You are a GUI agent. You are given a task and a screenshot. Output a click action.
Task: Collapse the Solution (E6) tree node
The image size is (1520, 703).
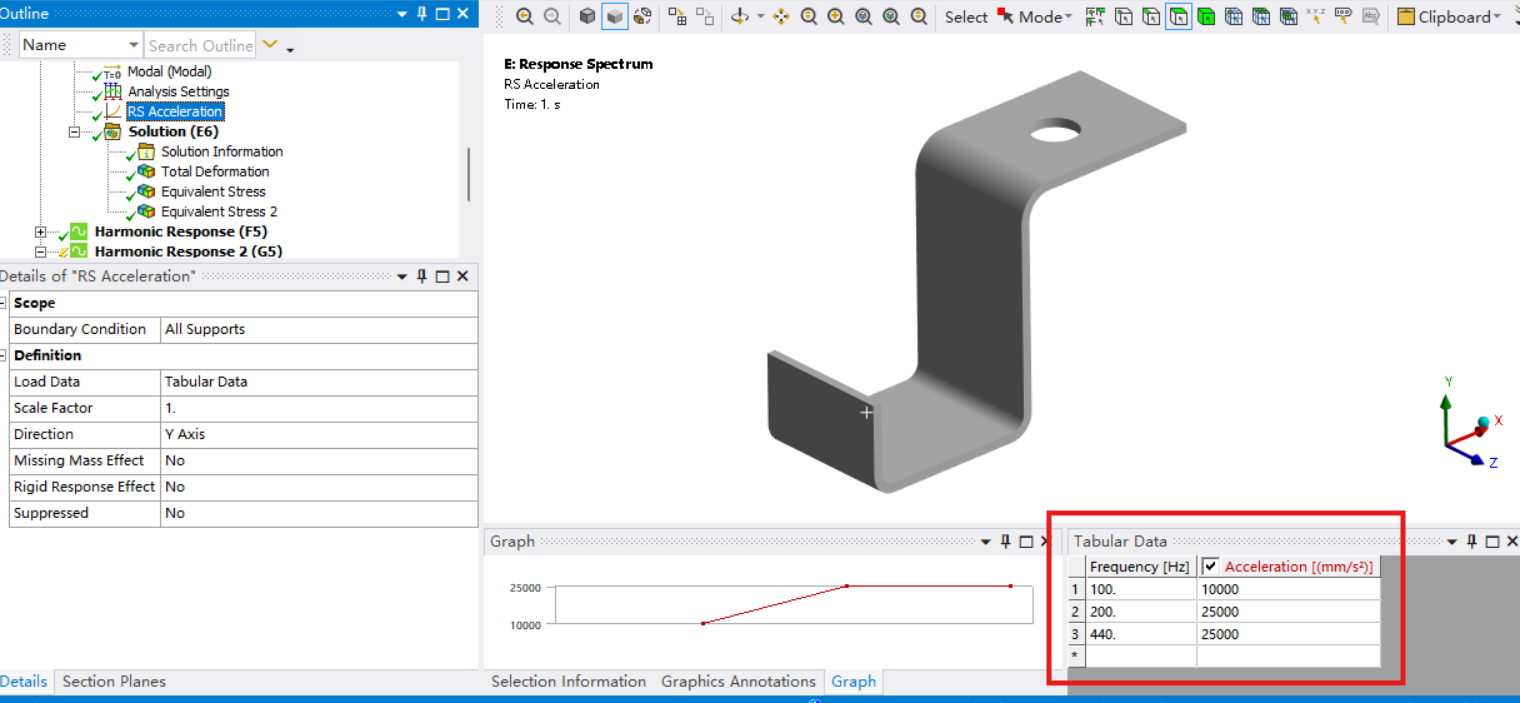coord(74,132)
